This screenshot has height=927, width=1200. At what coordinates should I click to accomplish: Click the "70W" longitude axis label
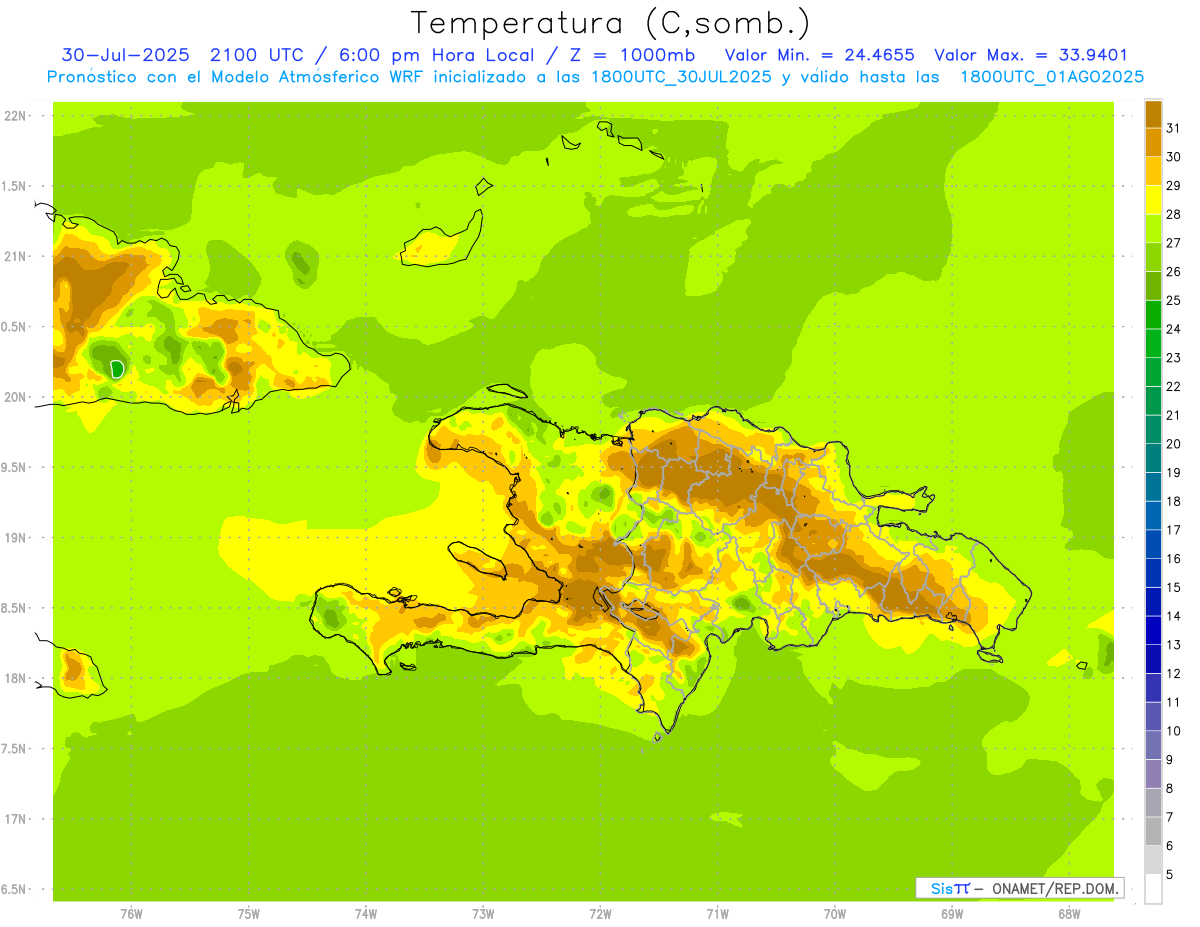pos(834,914)
